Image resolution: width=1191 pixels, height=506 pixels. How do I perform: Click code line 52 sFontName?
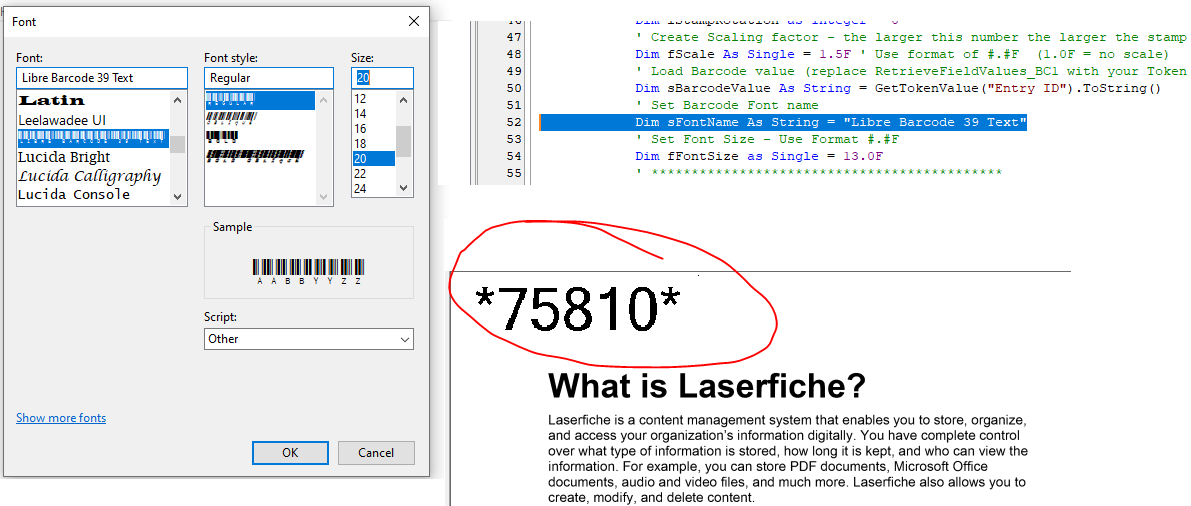pyautogui.click(x=831, y=122)
